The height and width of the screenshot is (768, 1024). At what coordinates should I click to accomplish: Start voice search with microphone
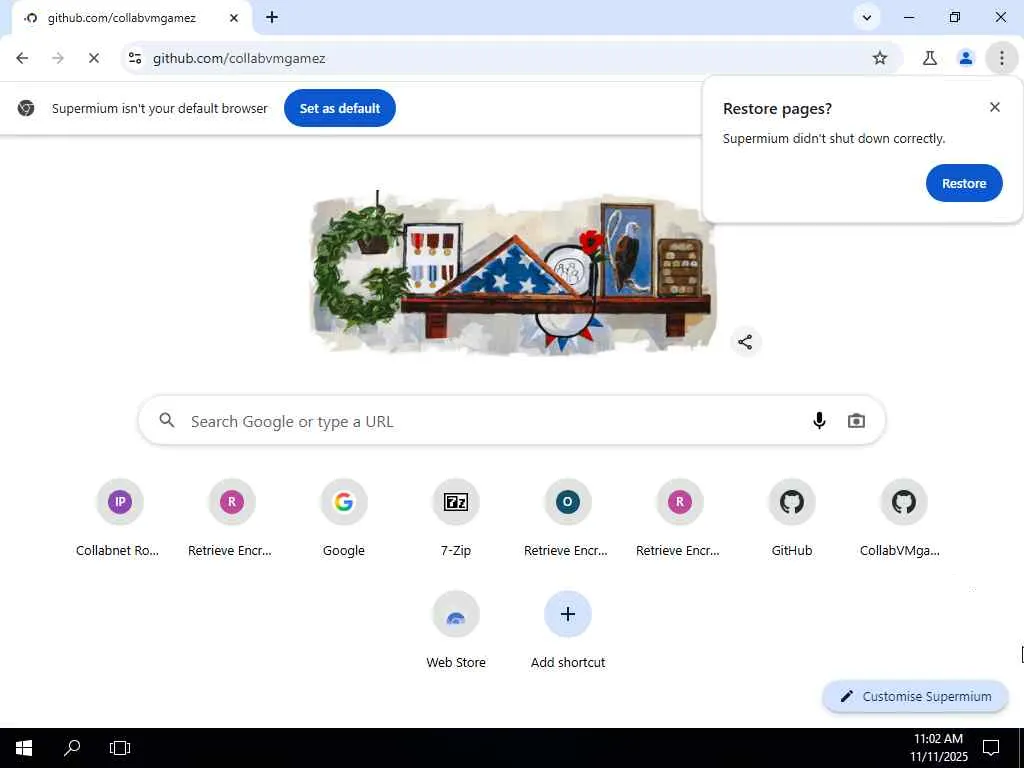[819, 421]
